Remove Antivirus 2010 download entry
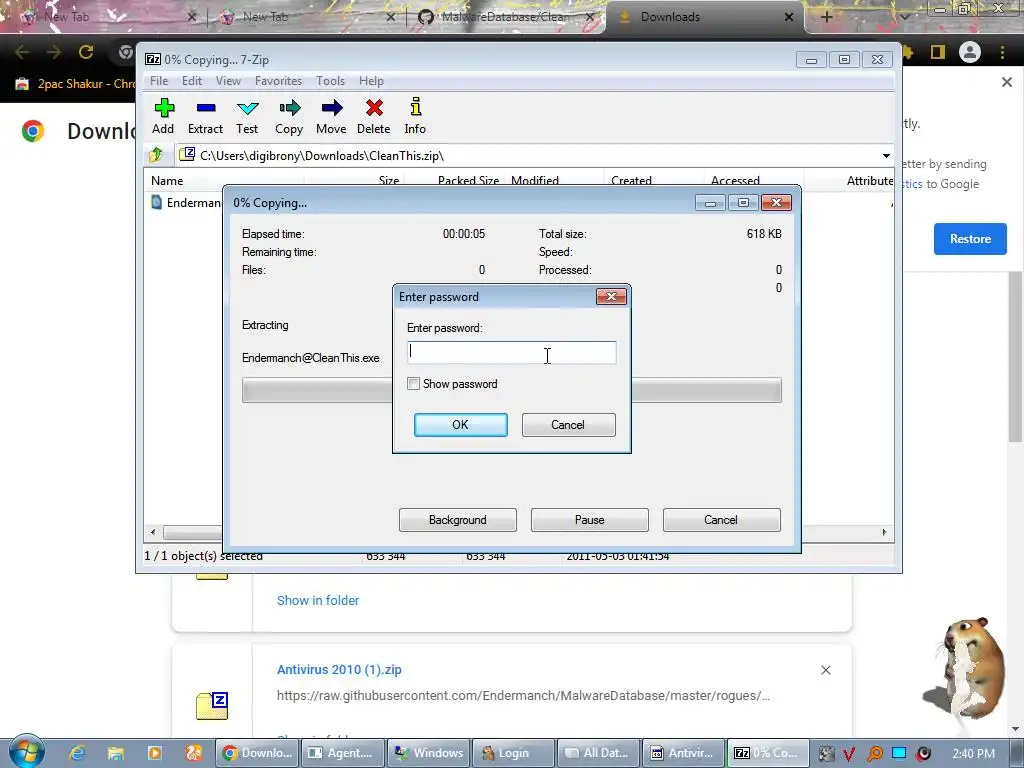This screenshot has width=1024, height=768. [x=825, y=670]
